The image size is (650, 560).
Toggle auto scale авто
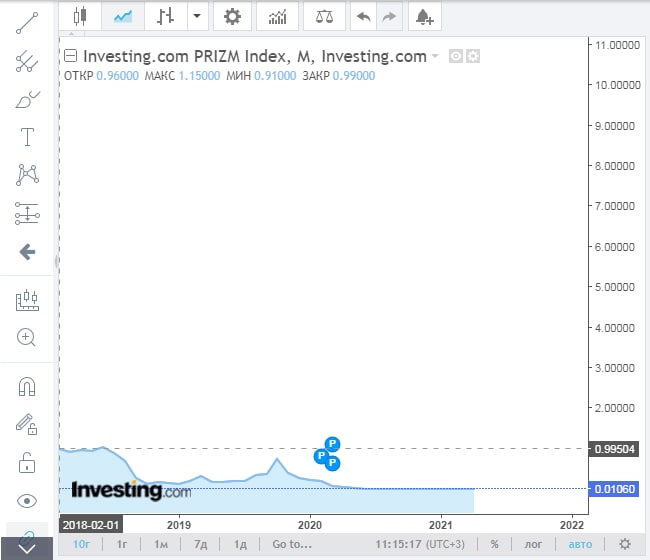(x=580, y=544)
